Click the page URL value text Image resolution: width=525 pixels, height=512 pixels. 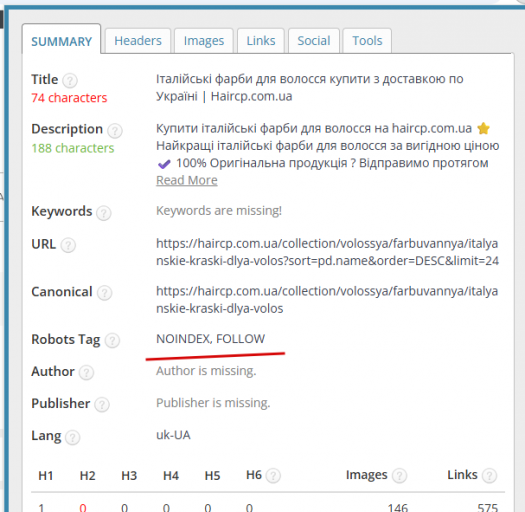pos(327,252)
